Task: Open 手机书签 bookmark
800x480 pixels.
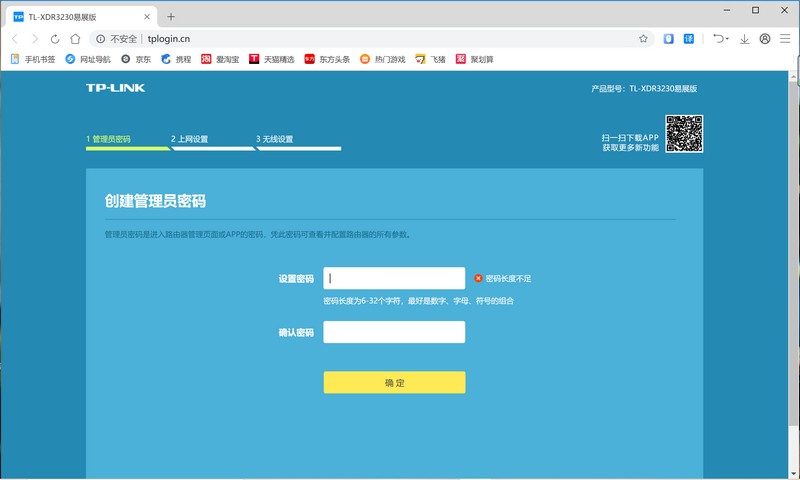Action: coord(33,59)
